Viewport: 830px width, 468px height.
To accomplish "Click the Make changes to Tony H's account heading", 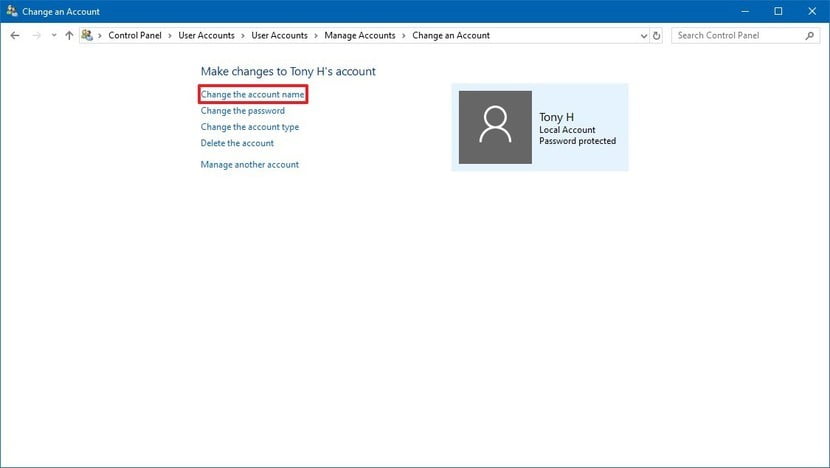I will pos(288,71).
